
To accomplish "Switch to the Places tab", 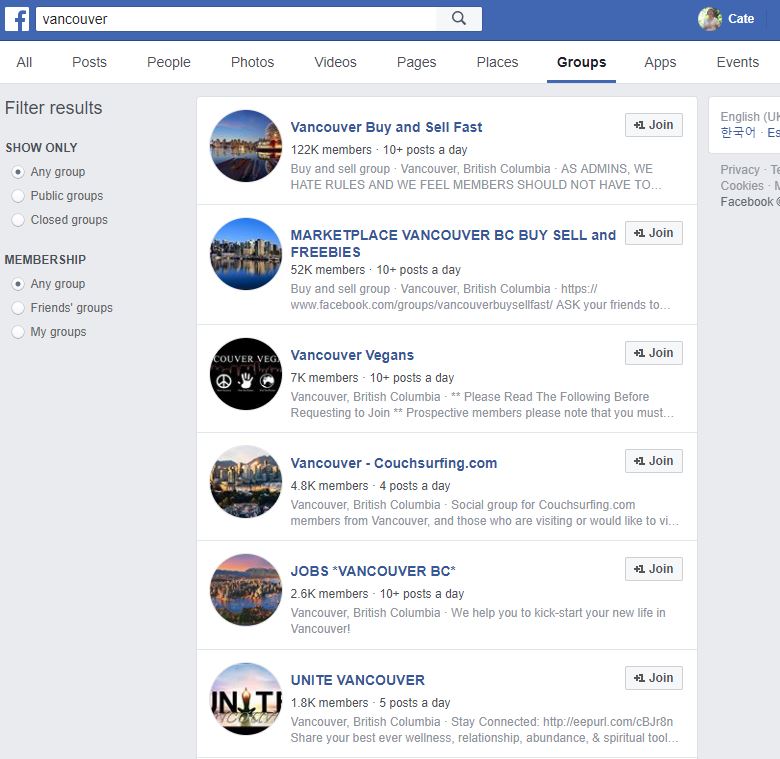I will (x=497, y=62).
